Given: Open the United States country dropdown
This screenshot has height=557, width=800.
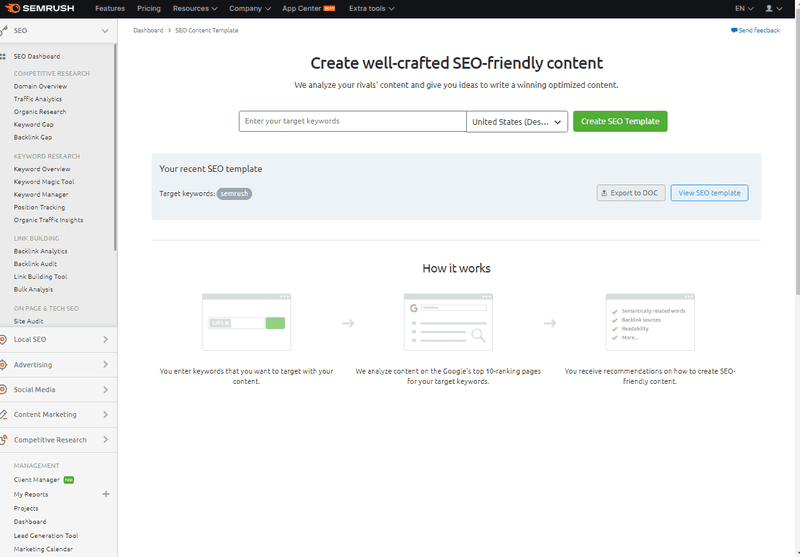Looking at the screenshot, I should click(517, 121).
